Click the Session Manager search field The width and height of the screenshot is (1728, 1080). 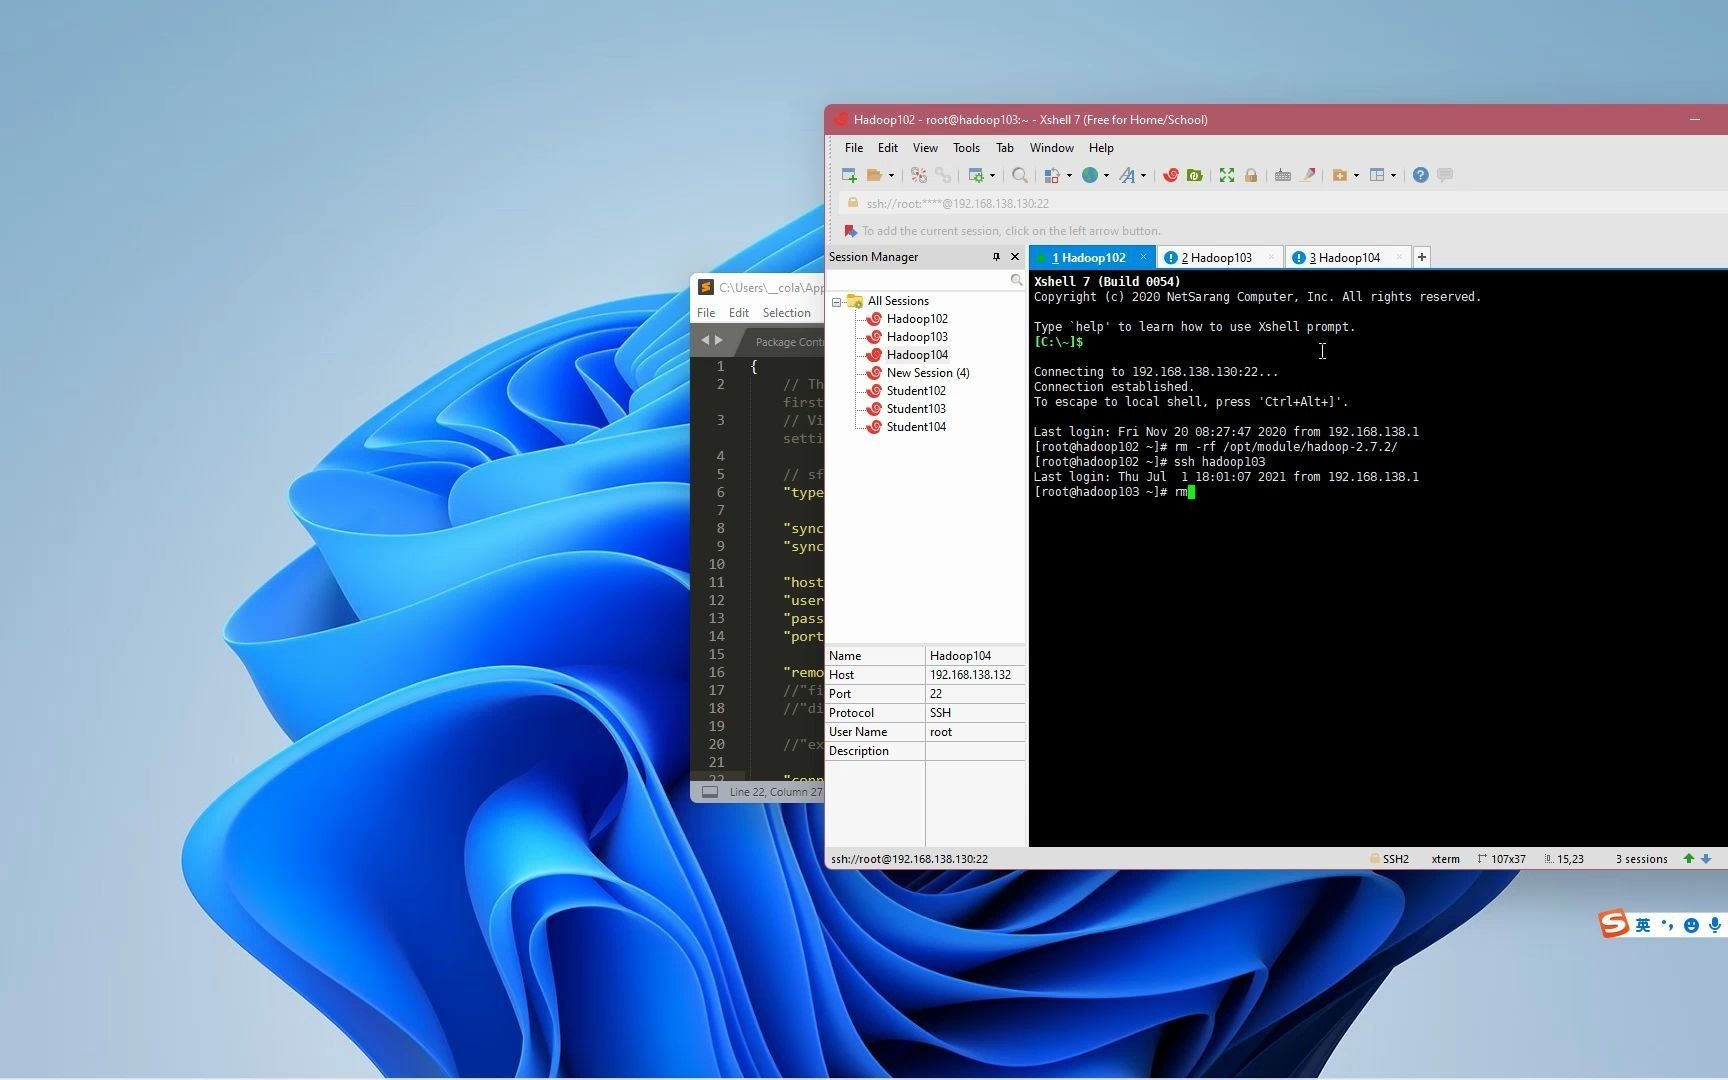tap(926, 281)
